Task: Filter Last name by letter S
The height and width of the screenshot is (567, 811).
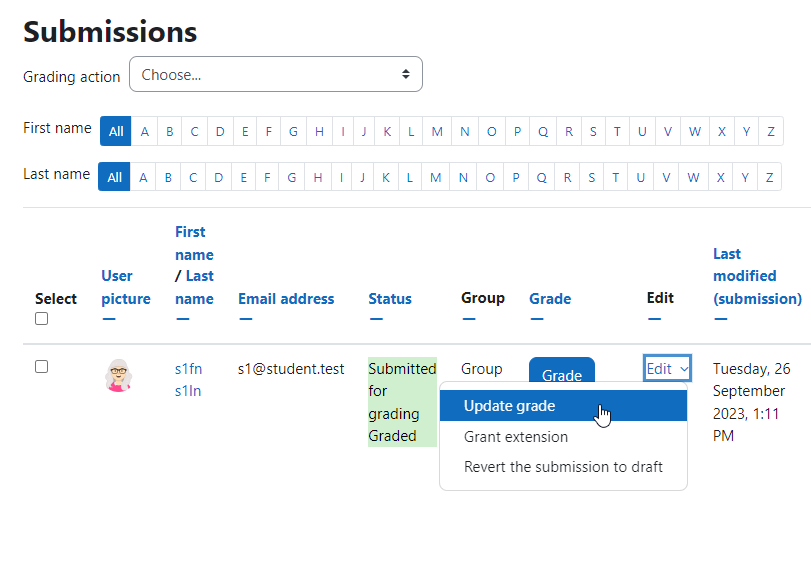Action: [592, 177]
